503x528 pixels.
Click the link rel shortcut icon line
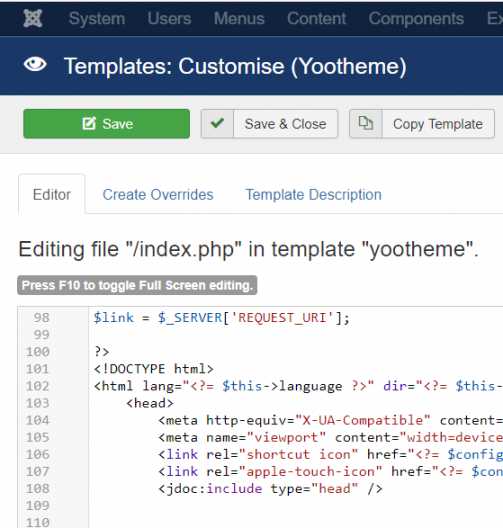331,454
